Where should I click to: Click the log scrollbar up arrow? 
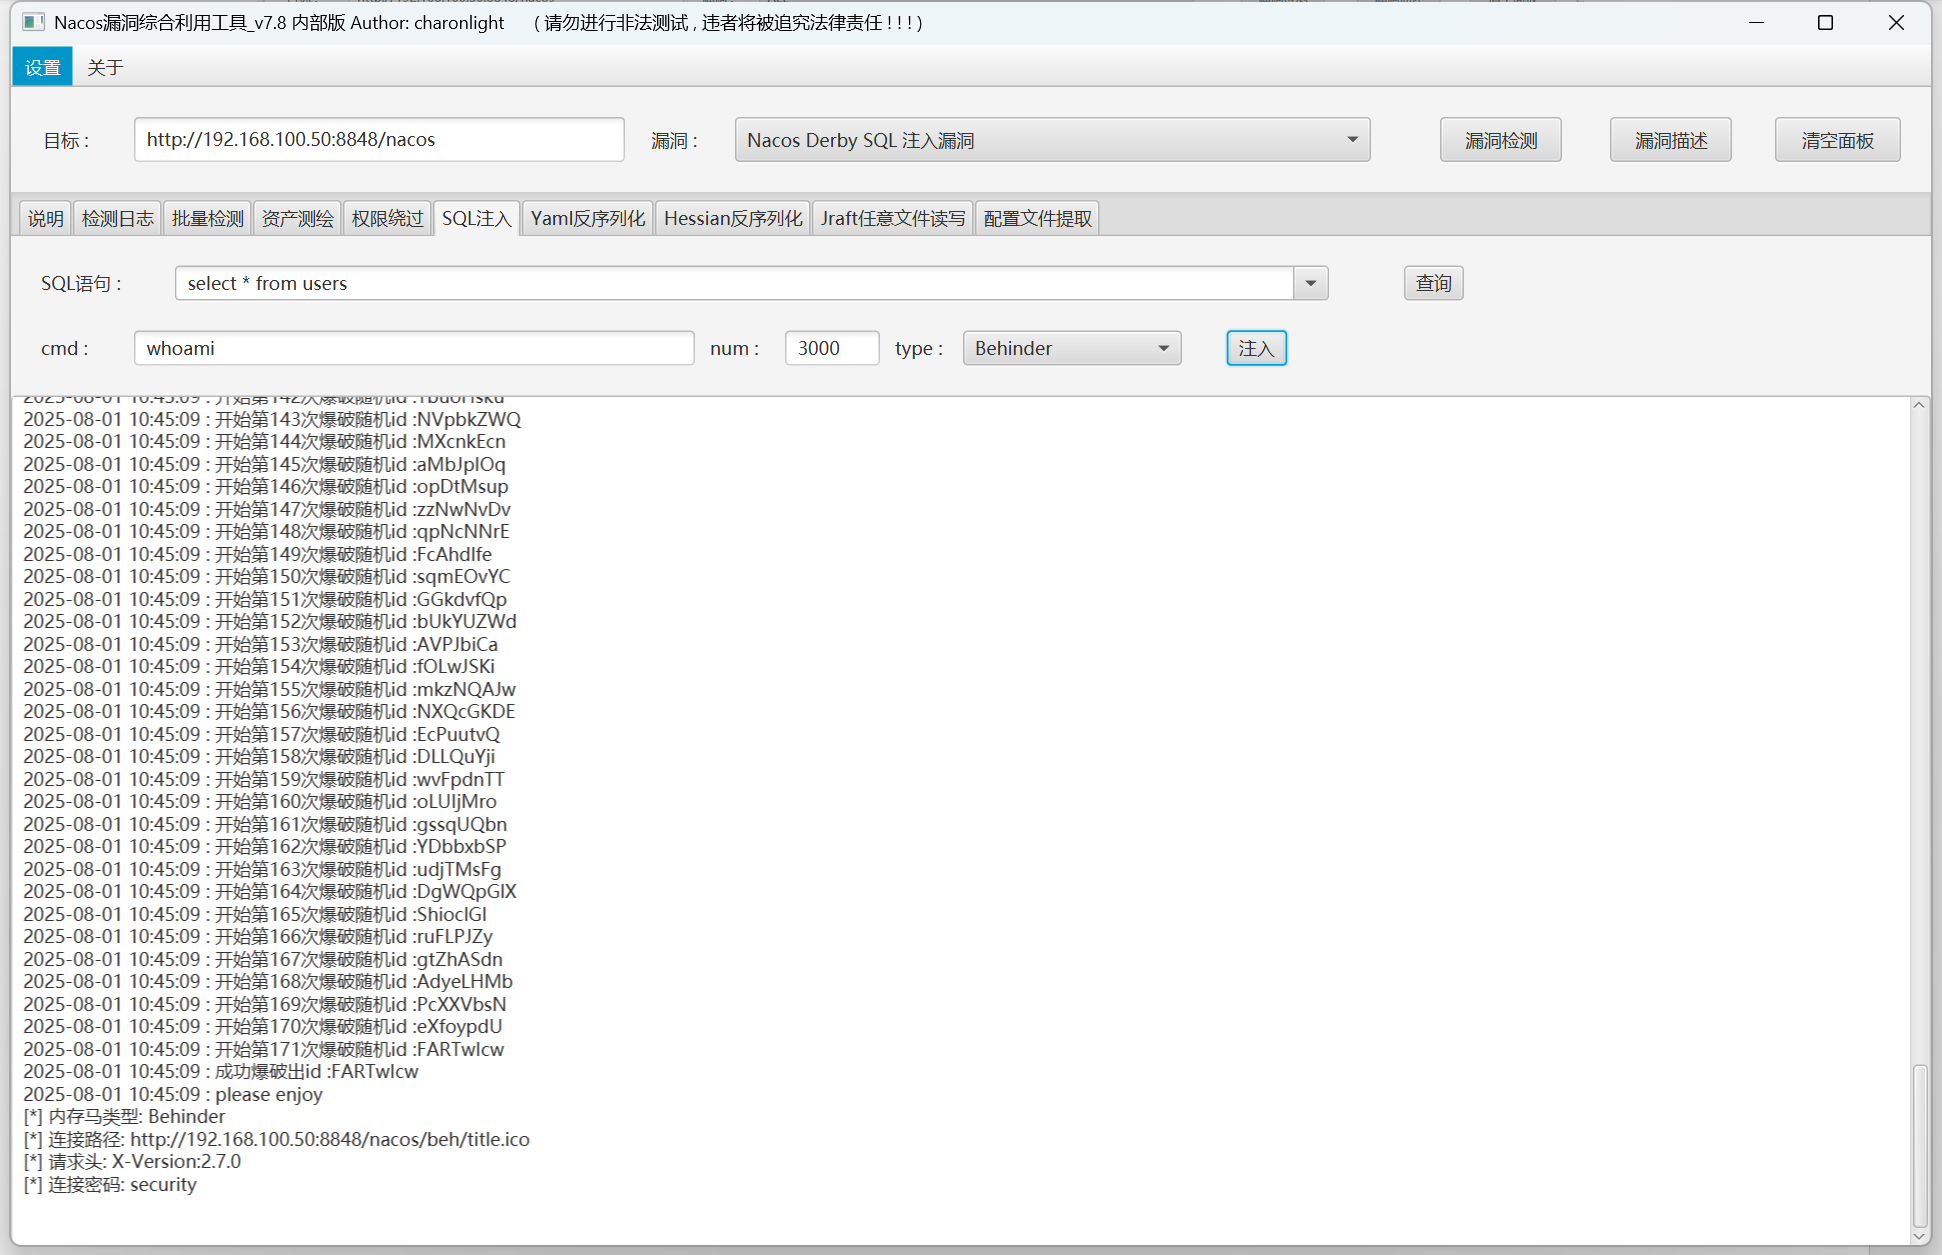pos(1919,405)
